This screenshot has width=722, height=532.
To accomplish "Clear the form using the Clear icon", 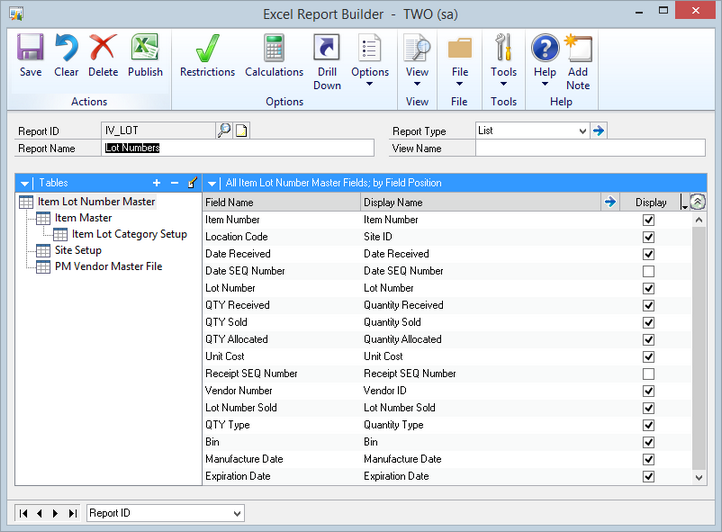I will tap(66, 47).
